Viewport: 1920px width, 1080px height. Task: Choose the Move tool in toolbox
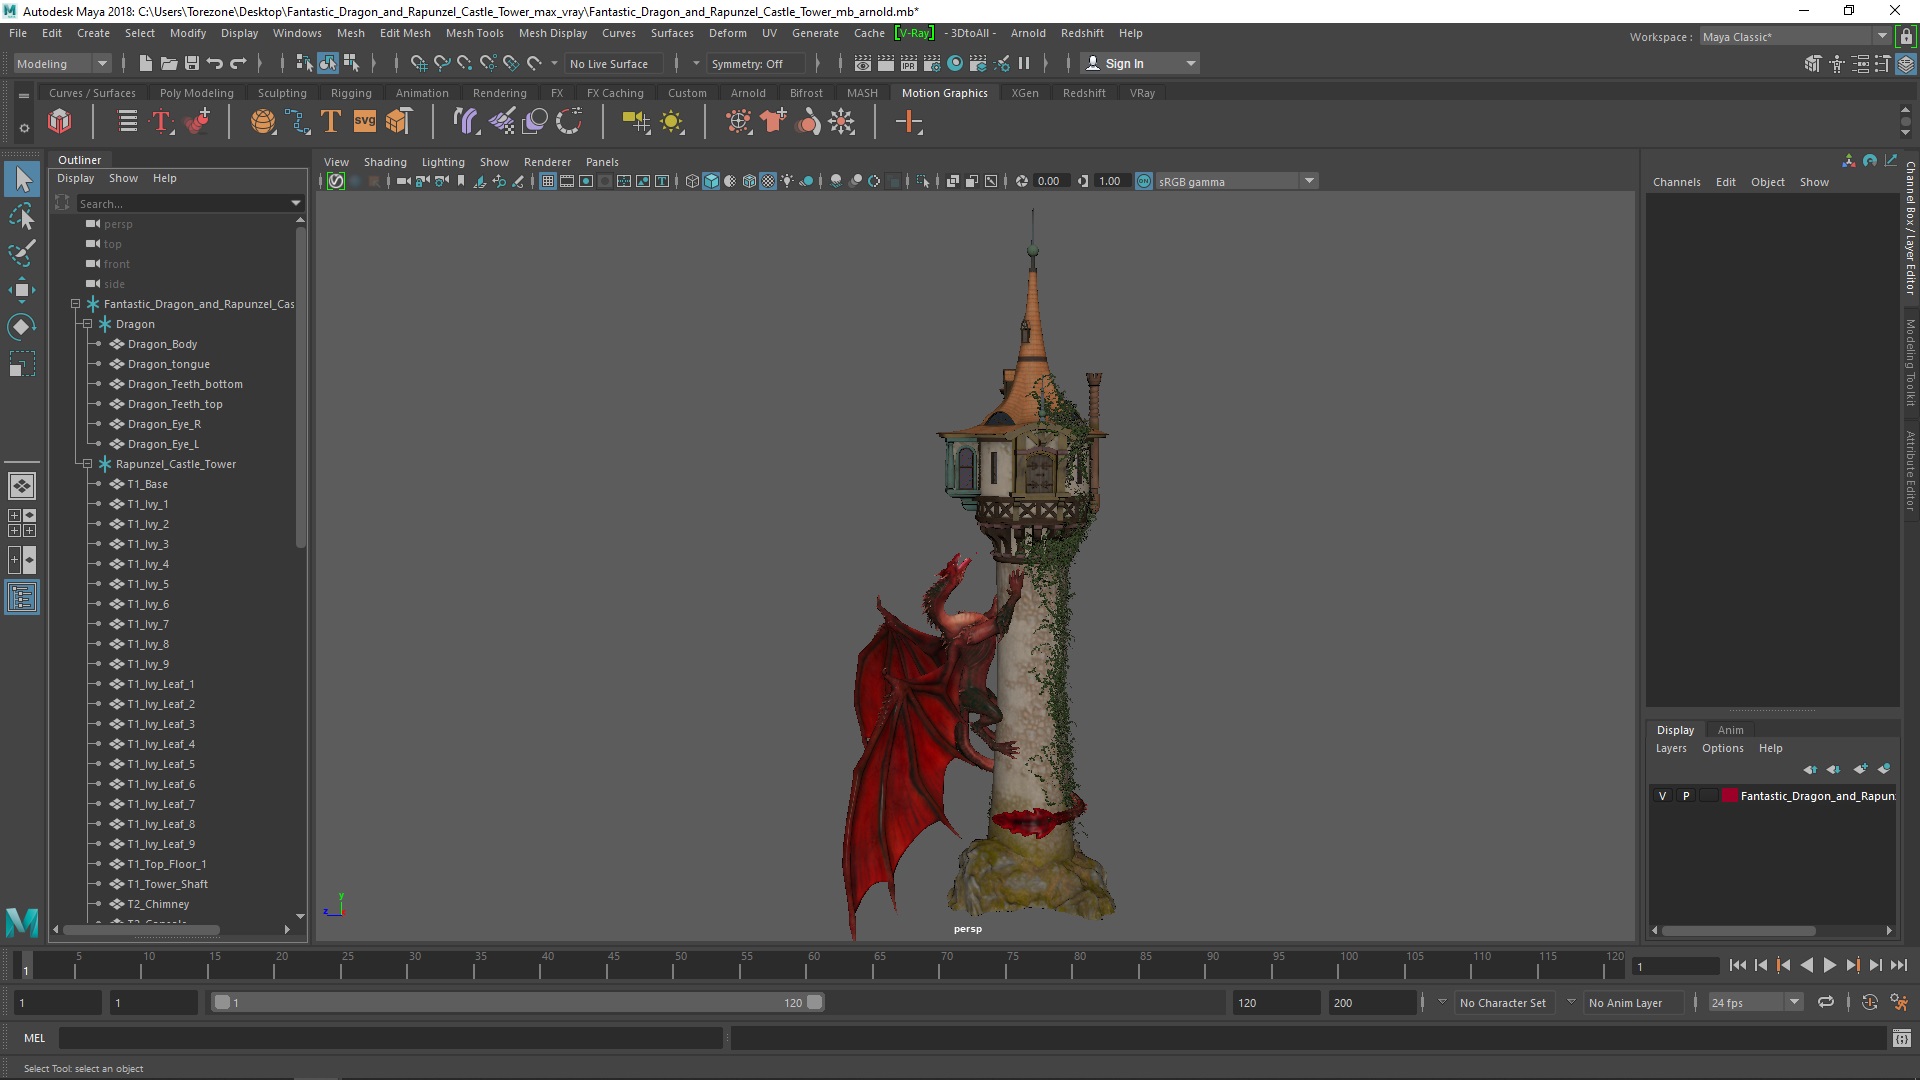coord(22,290)
